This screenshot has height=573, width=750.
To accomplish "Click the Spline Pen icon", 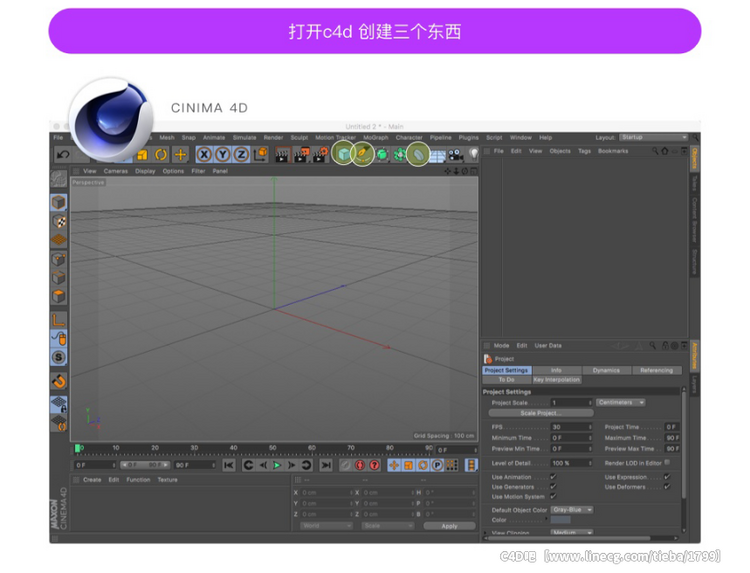I will coord(363,154).
